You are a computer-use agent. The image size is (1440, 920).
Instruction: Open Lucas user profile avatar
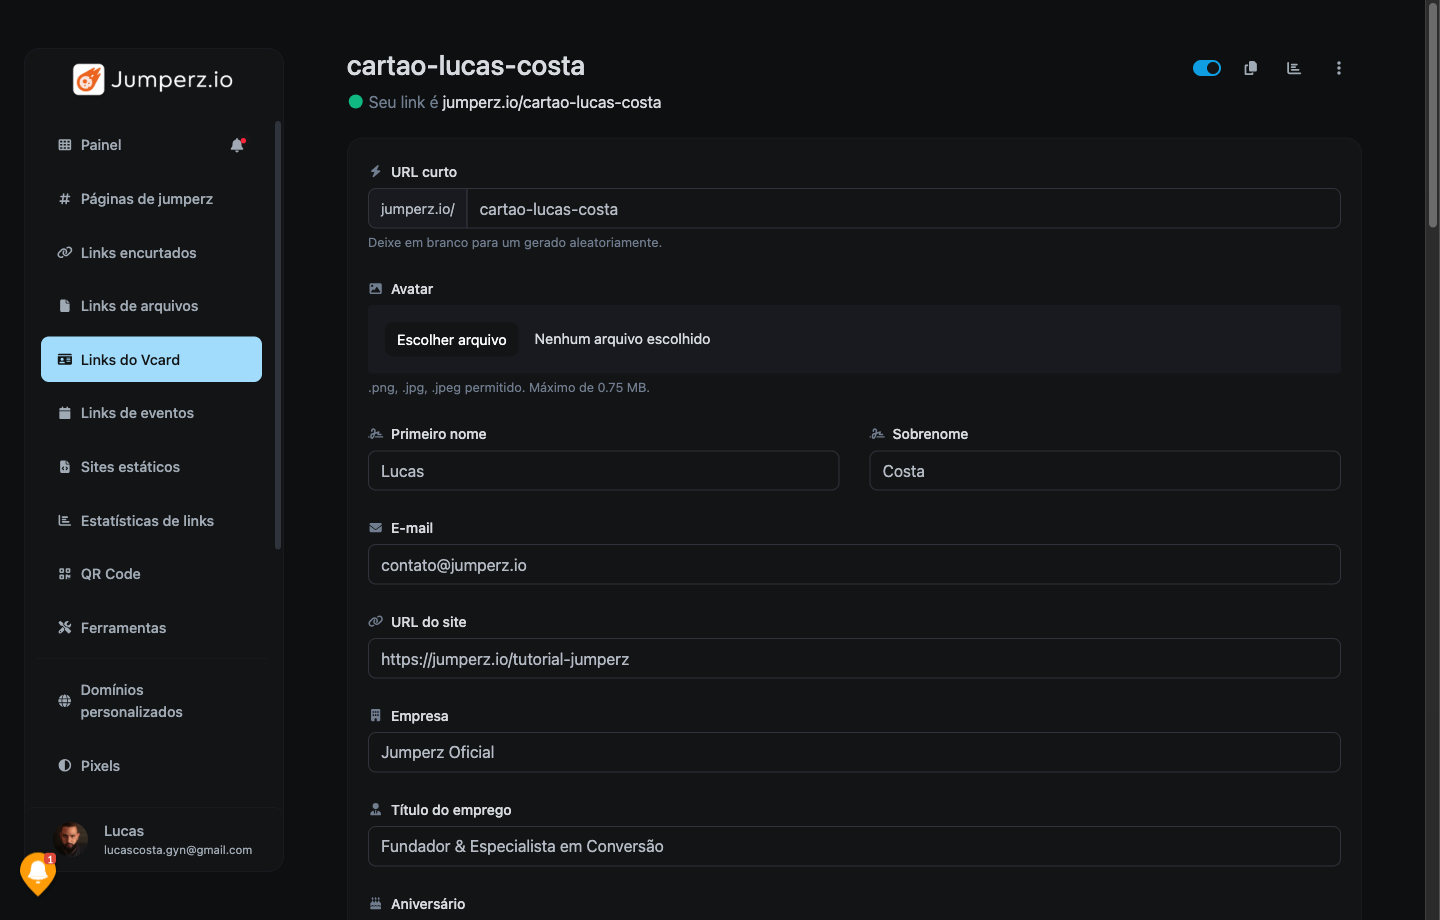(71, 839)
